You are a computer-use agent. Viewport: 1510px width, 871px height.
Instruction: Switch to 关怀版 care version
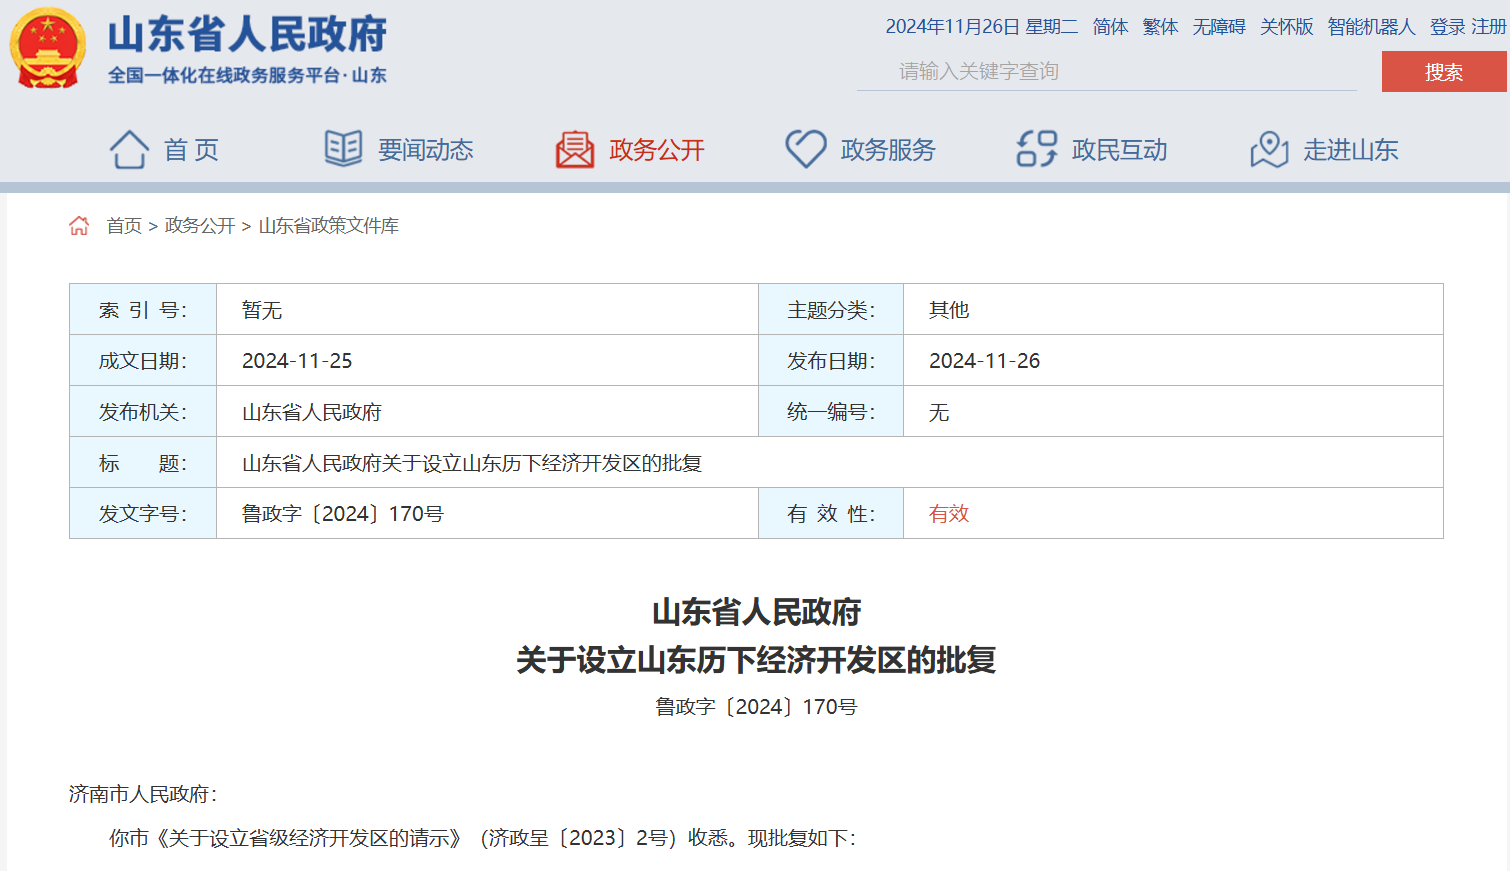1286,27
